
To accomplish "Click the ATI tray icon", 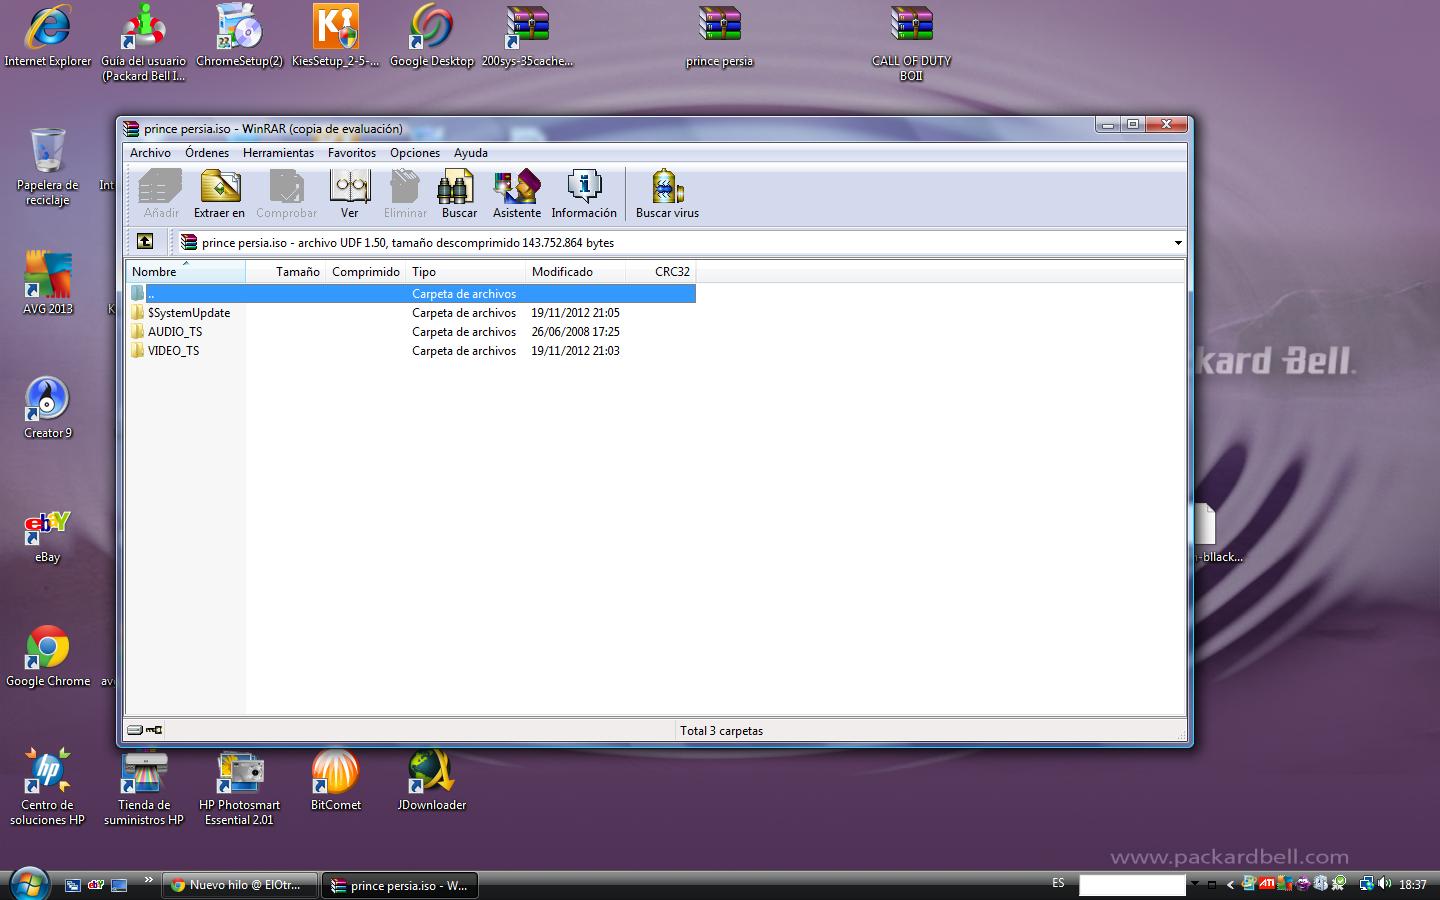I will point(1267,884).
